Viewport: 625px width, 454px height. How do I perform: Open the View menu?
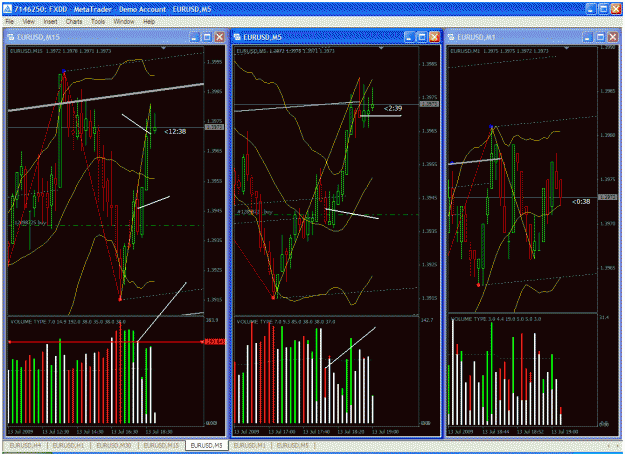pyautogui.click(x=28, y=22)
